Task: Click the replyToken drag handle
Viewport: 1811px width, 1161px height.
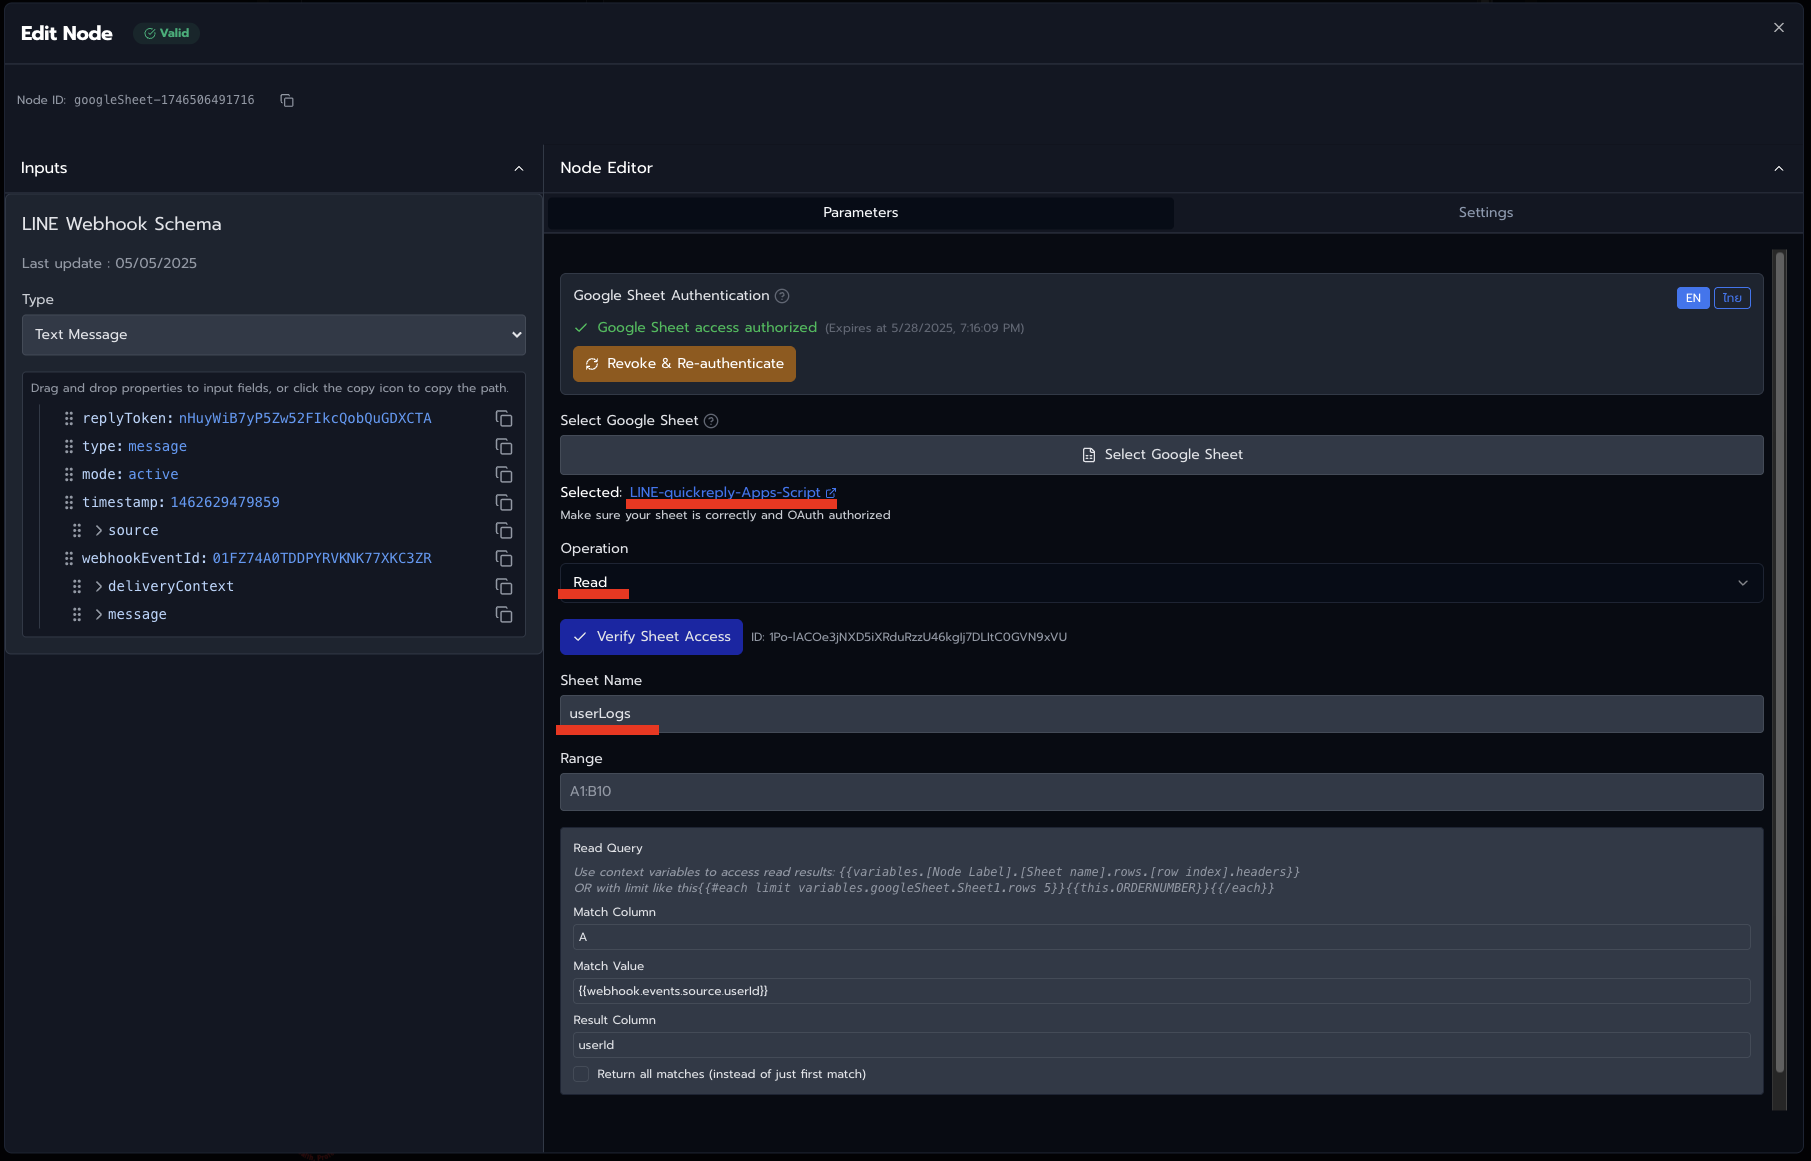Action: pyautogui.click(x=69, y=418)
